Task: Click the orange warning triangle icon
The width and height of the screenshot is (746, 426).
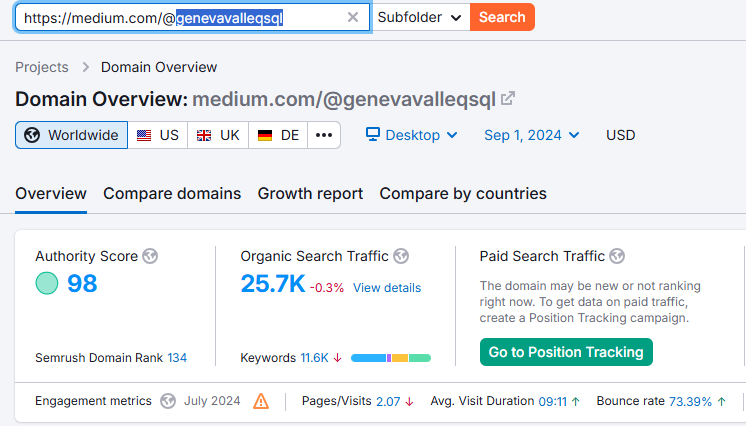Action: pyautogui.click(x=261, y=401)
